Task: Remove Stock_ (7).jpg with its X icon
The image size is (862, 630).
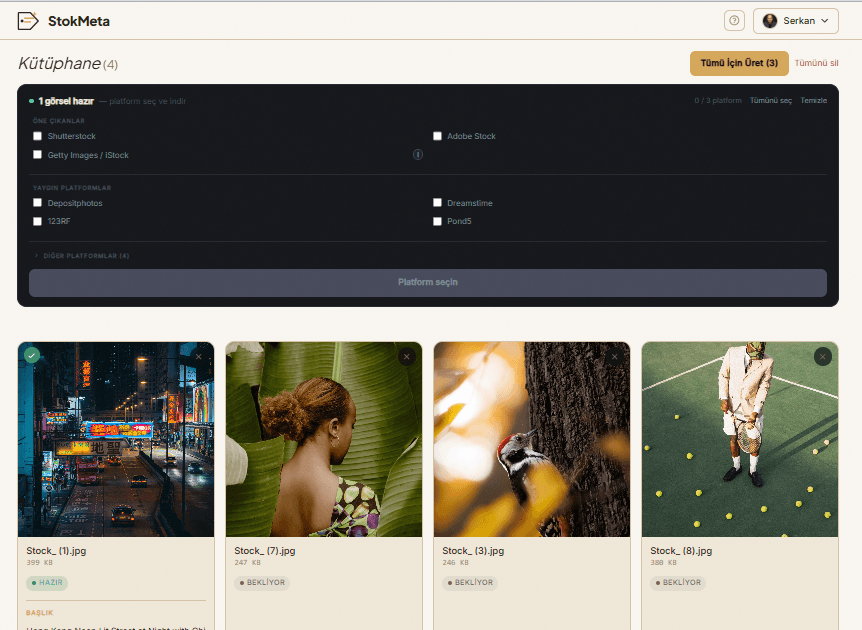Action: pyautogui.click(x=407, y=357)
